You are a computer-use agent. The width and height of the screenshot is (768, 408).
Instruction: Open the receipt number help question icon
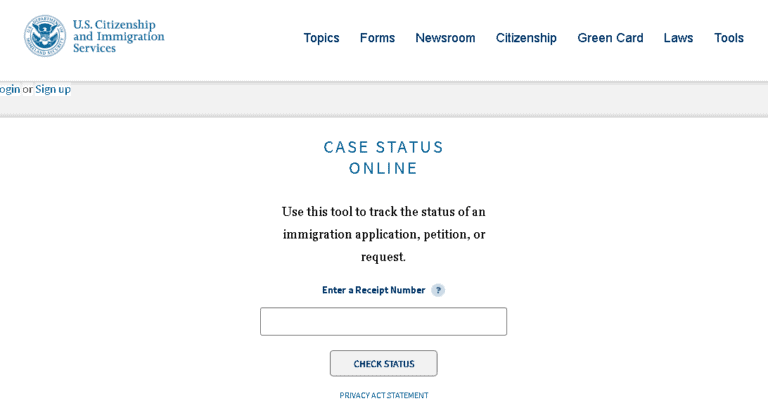pos(438,290)
